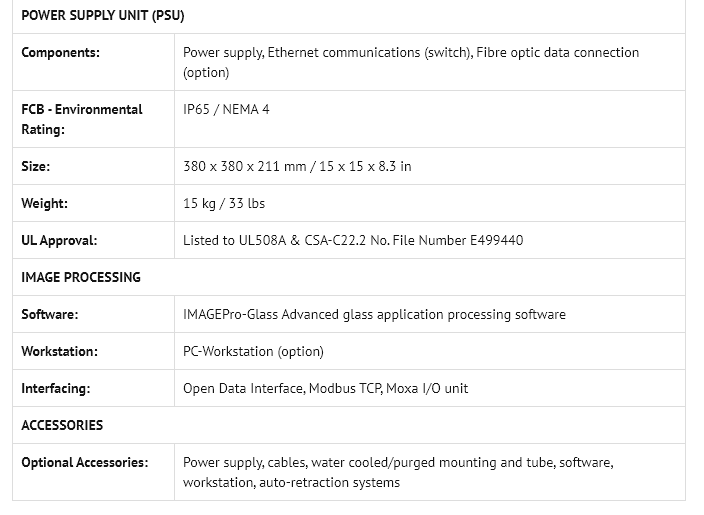Click the Open Data Interface, Modbus TCP text
Image resolution: width=704 pixels, height=515 pixels.
pos(325,388)
